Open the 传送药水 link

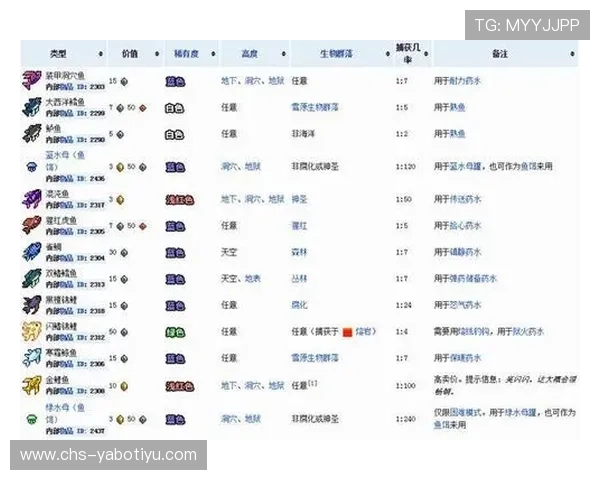(465, 199)
